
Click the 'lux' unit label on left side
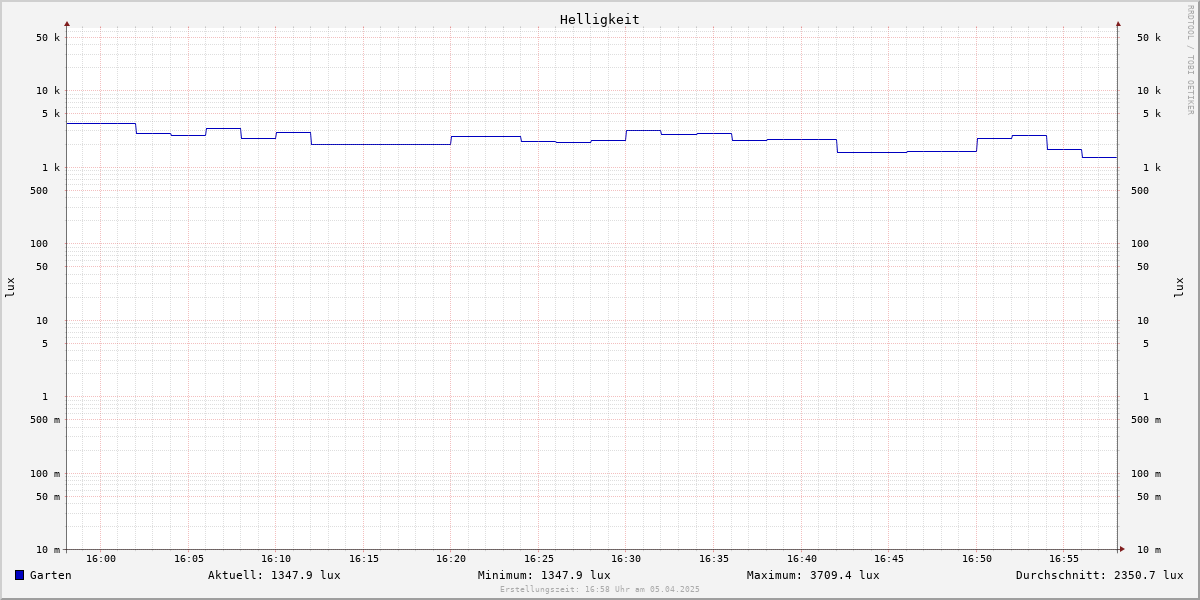pyautogui.click(x=10, y=288)
